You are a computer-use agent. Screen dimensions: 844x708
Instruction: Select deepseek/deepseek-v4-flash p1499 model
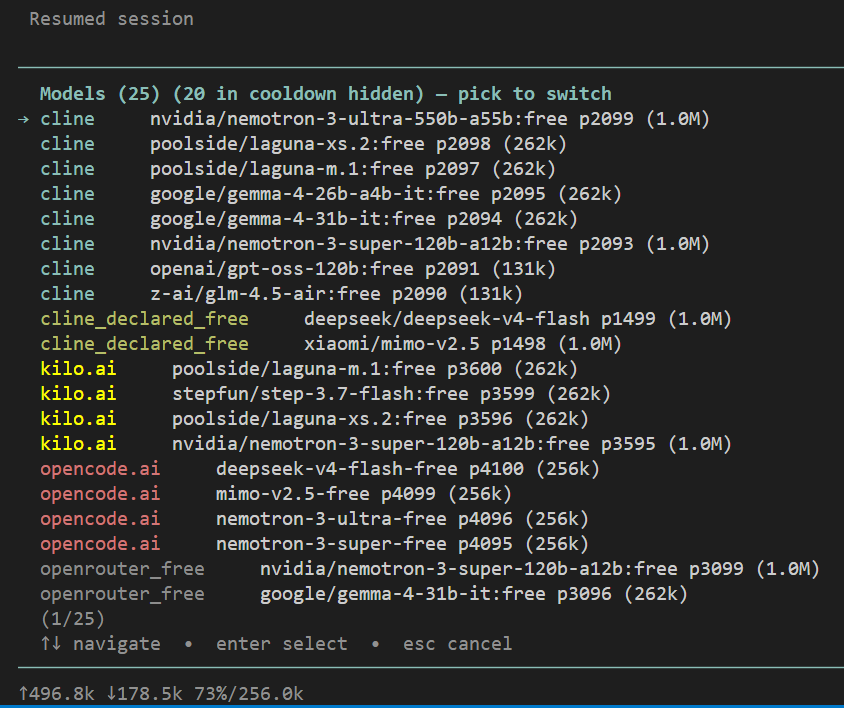tap(386, 319)
